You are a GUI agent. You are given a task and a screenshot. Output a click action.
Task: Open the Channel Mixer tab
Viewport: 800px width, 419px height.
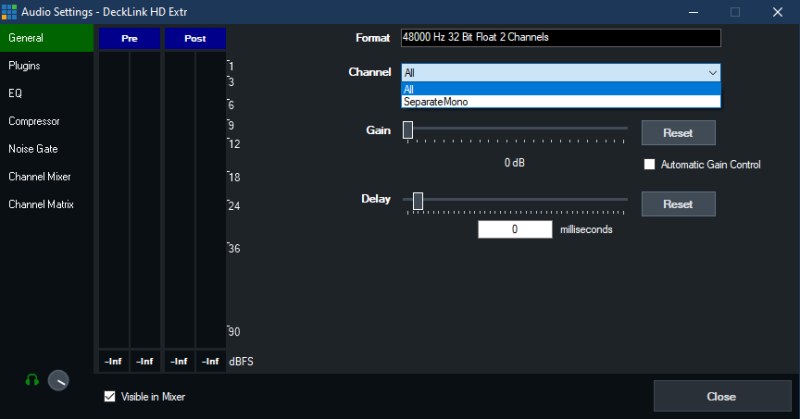[40, 177]
